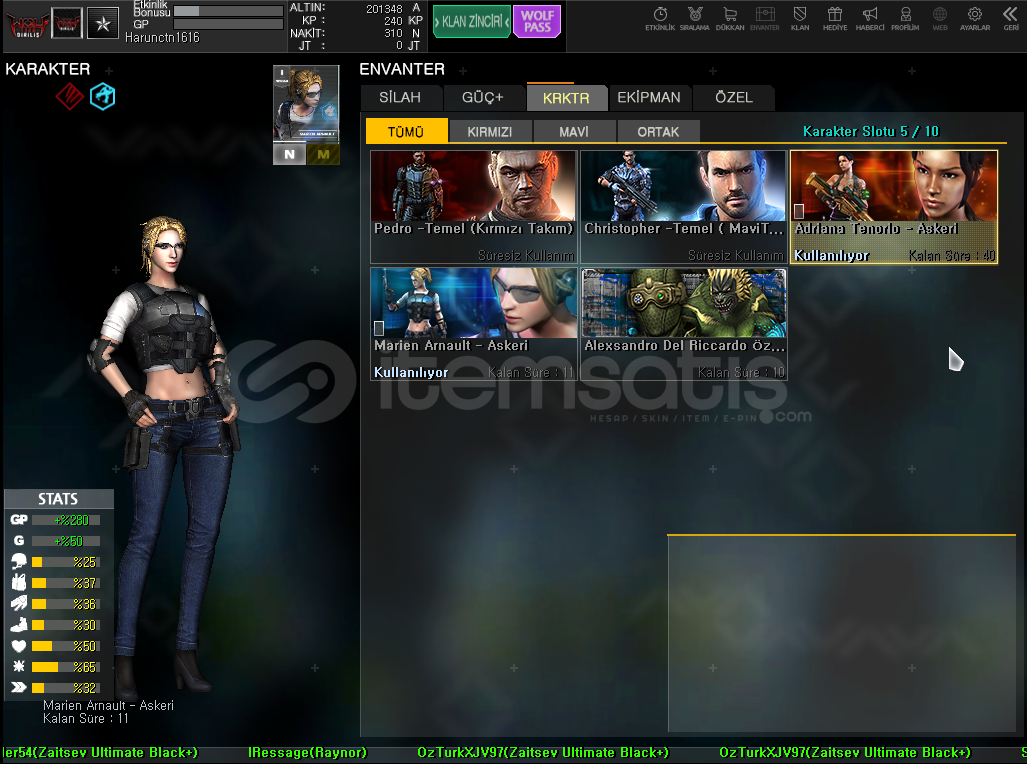This screenshot has height=764, width=1027.
Task: Click the +%50 G stat bar
Action: point(65,541)
